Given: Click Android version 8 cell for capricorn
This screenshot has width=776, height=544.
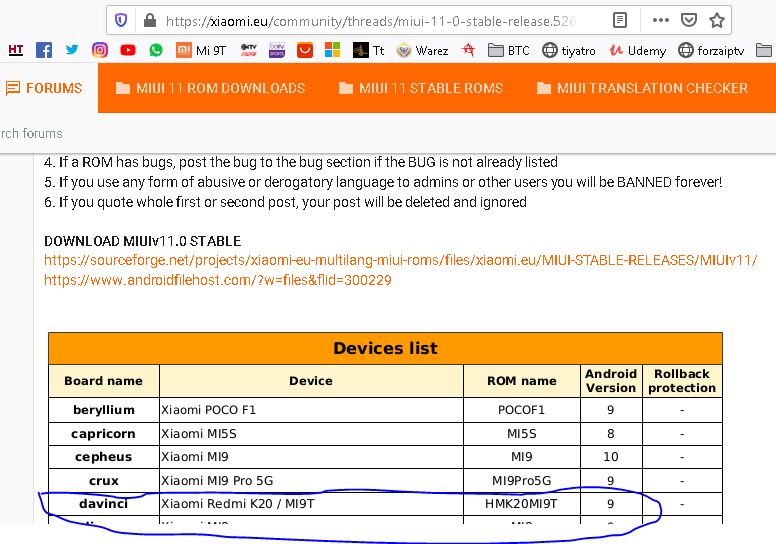Looking at the screenshot, I should (611, 434).
